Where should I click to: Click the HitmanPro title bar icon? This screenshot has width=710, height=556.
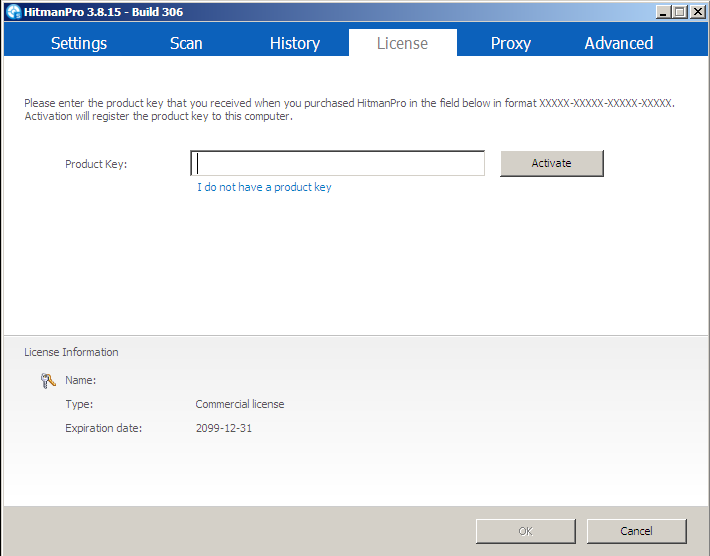[14, 12]
